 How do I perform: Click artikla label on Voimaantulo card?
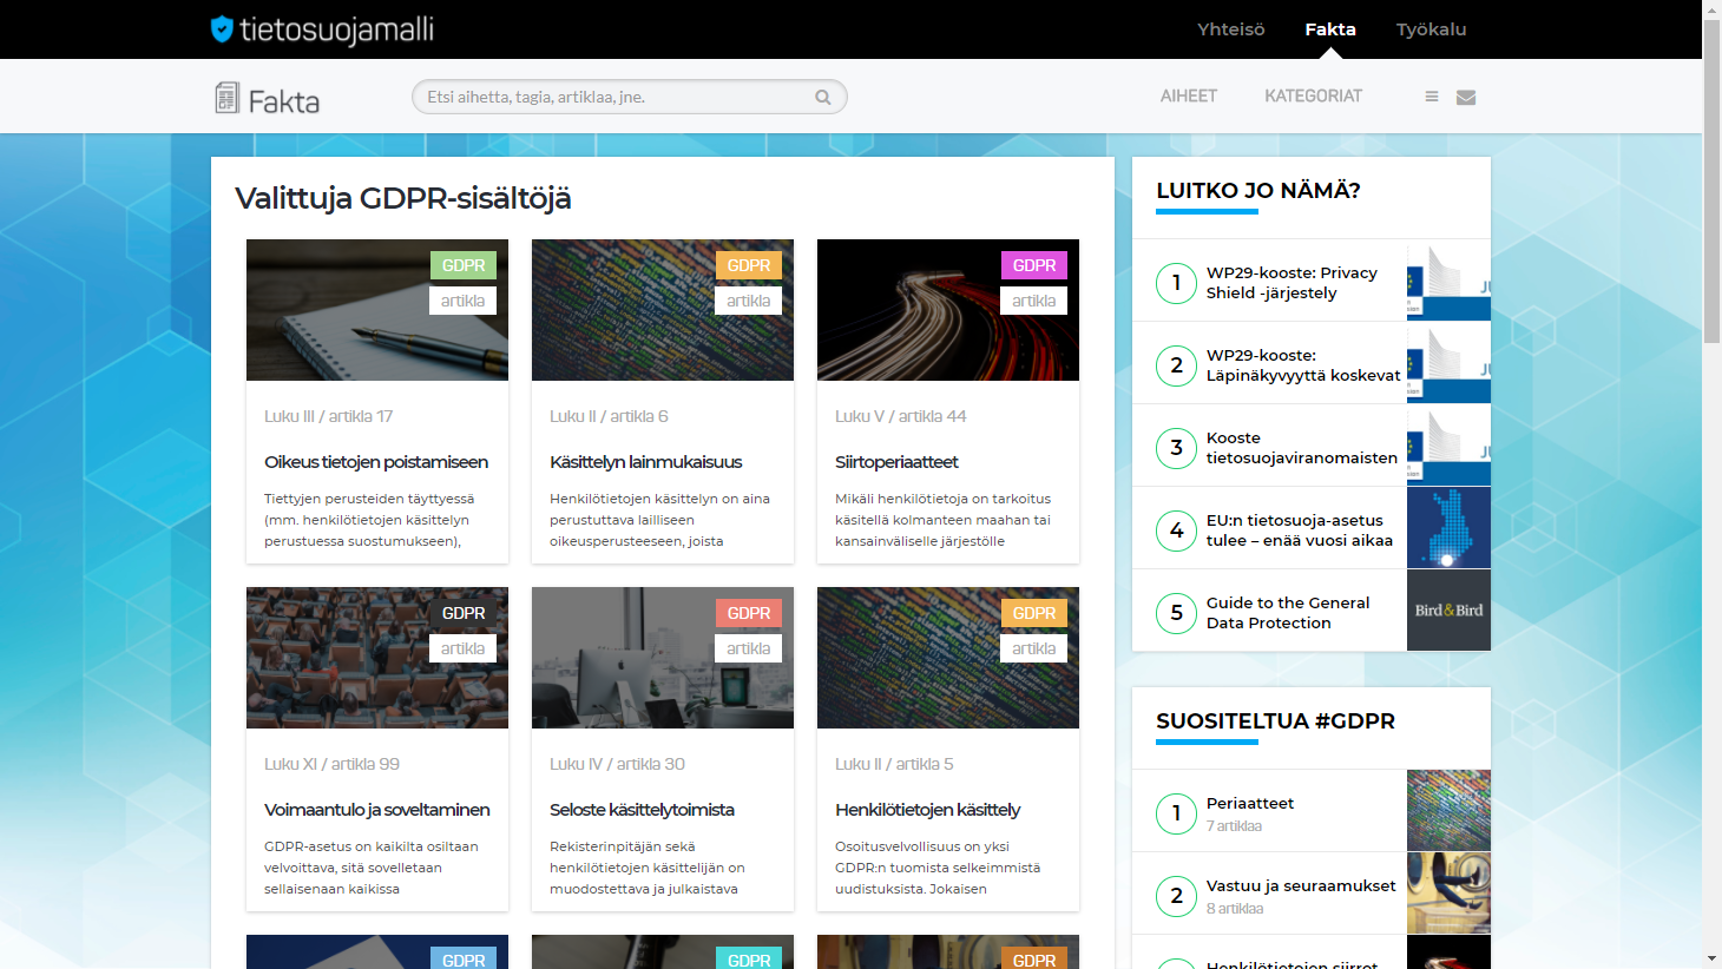[x=463, y=649]
